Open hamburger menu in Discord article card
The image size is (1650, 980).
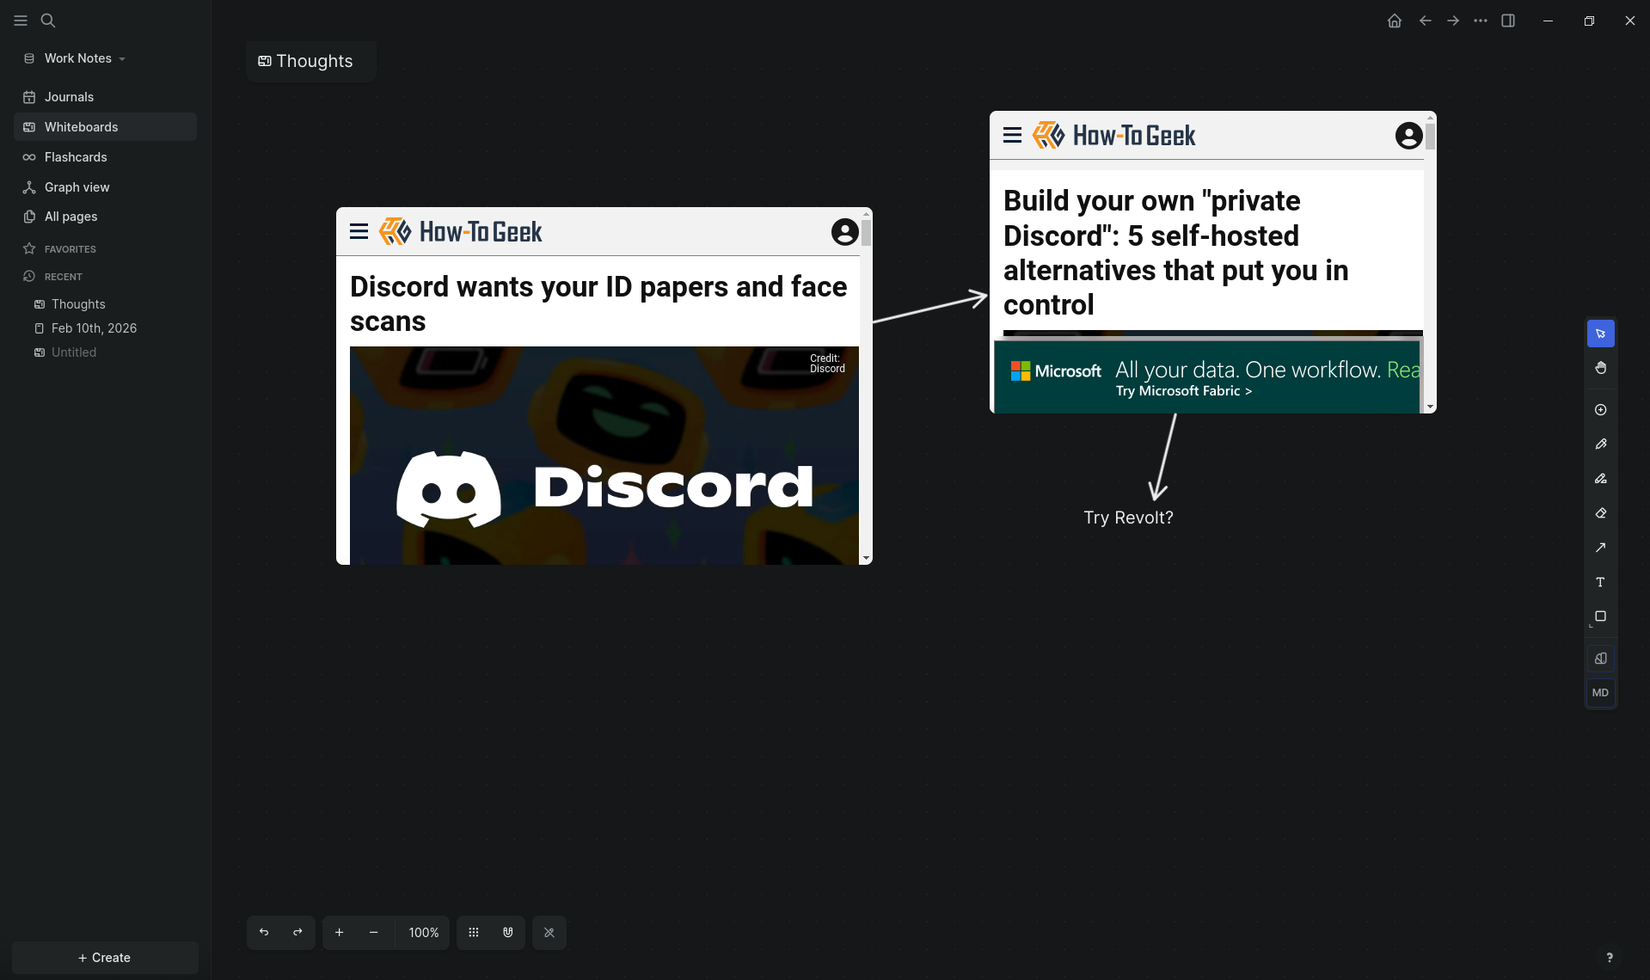[359, 232]
